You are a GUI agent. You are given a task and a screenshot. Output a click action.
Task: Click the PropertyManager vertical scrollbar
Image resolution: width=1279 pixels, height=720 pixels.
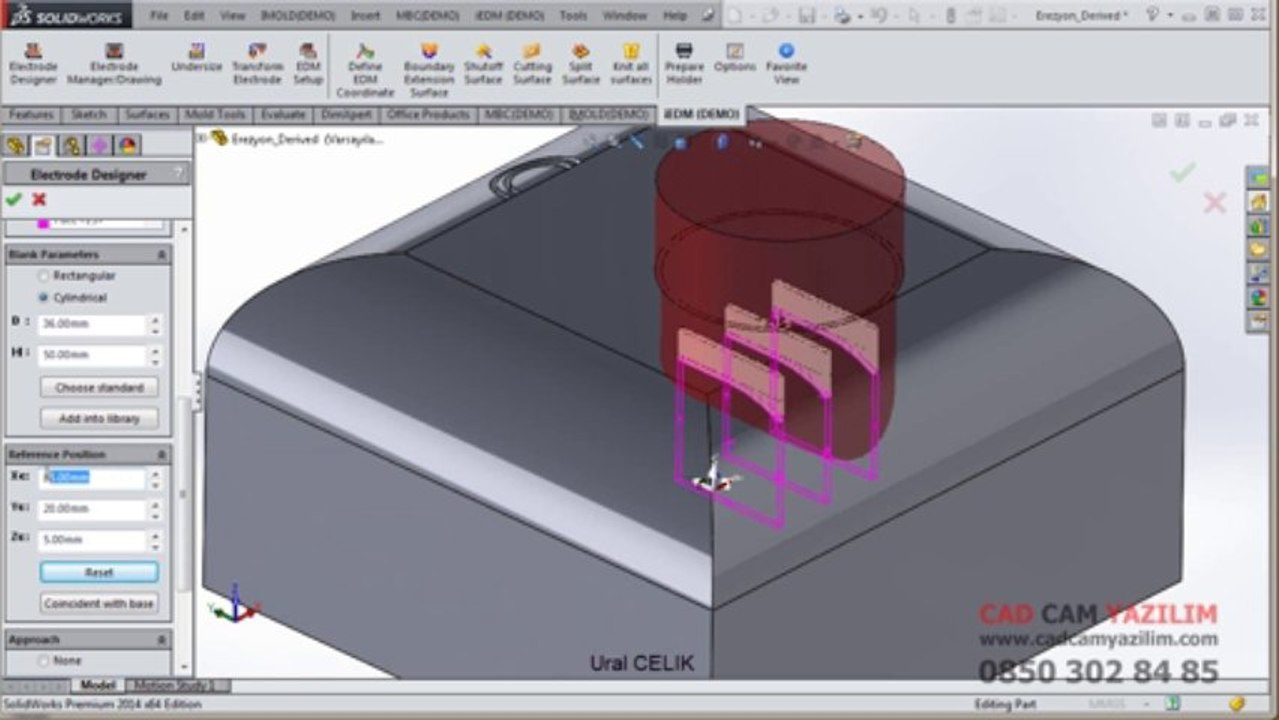(x=183, y=495)
